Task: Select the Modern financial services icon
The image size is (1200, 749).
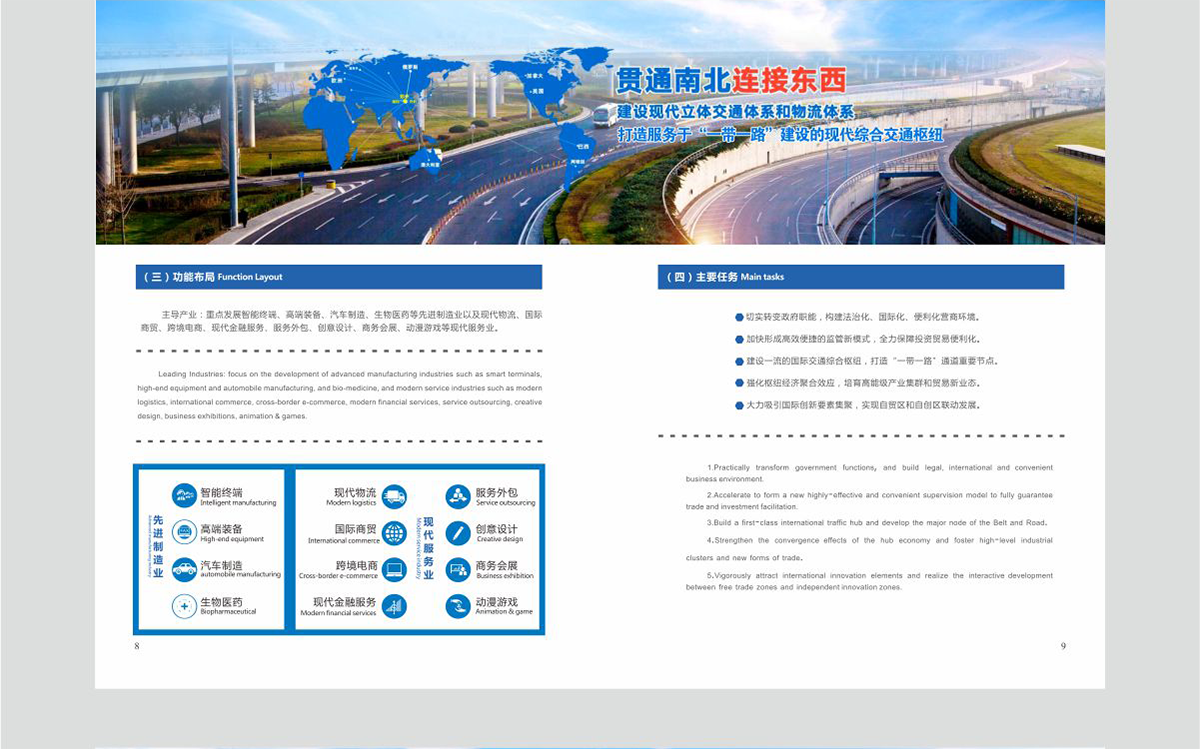Action: [x=394, y=606]
